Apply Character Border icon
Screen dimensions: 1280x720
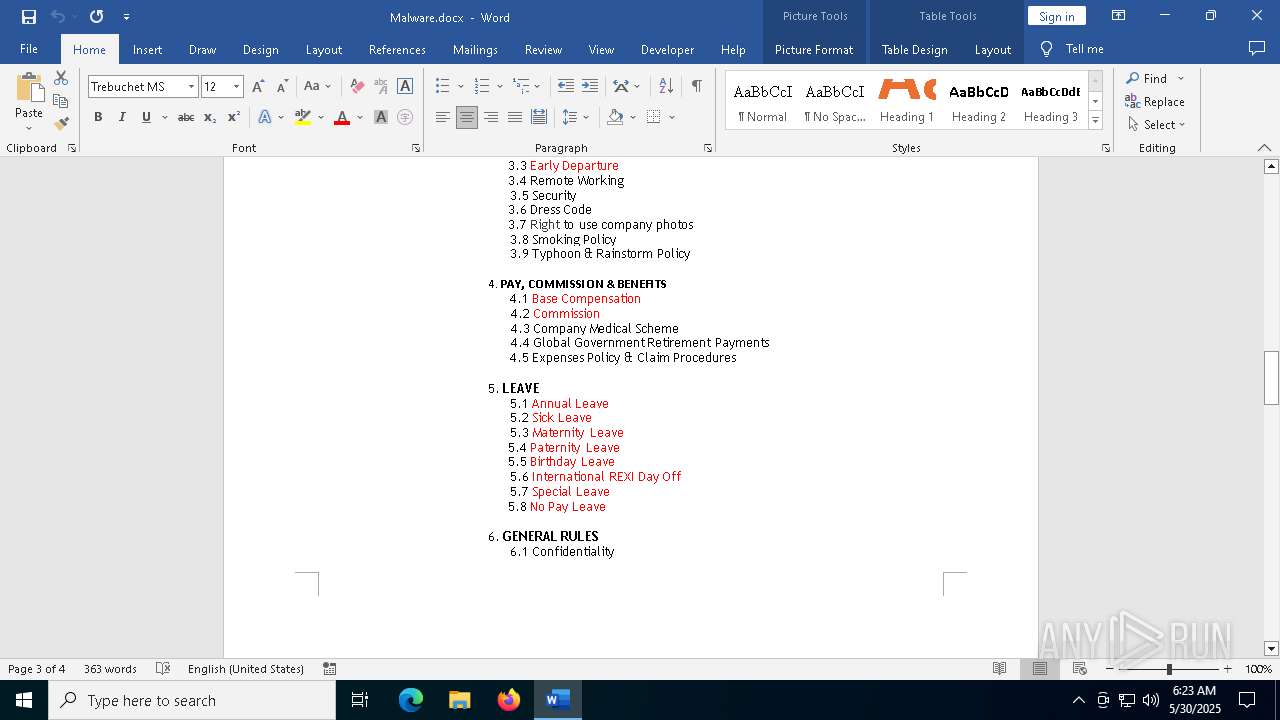[405, 87]
